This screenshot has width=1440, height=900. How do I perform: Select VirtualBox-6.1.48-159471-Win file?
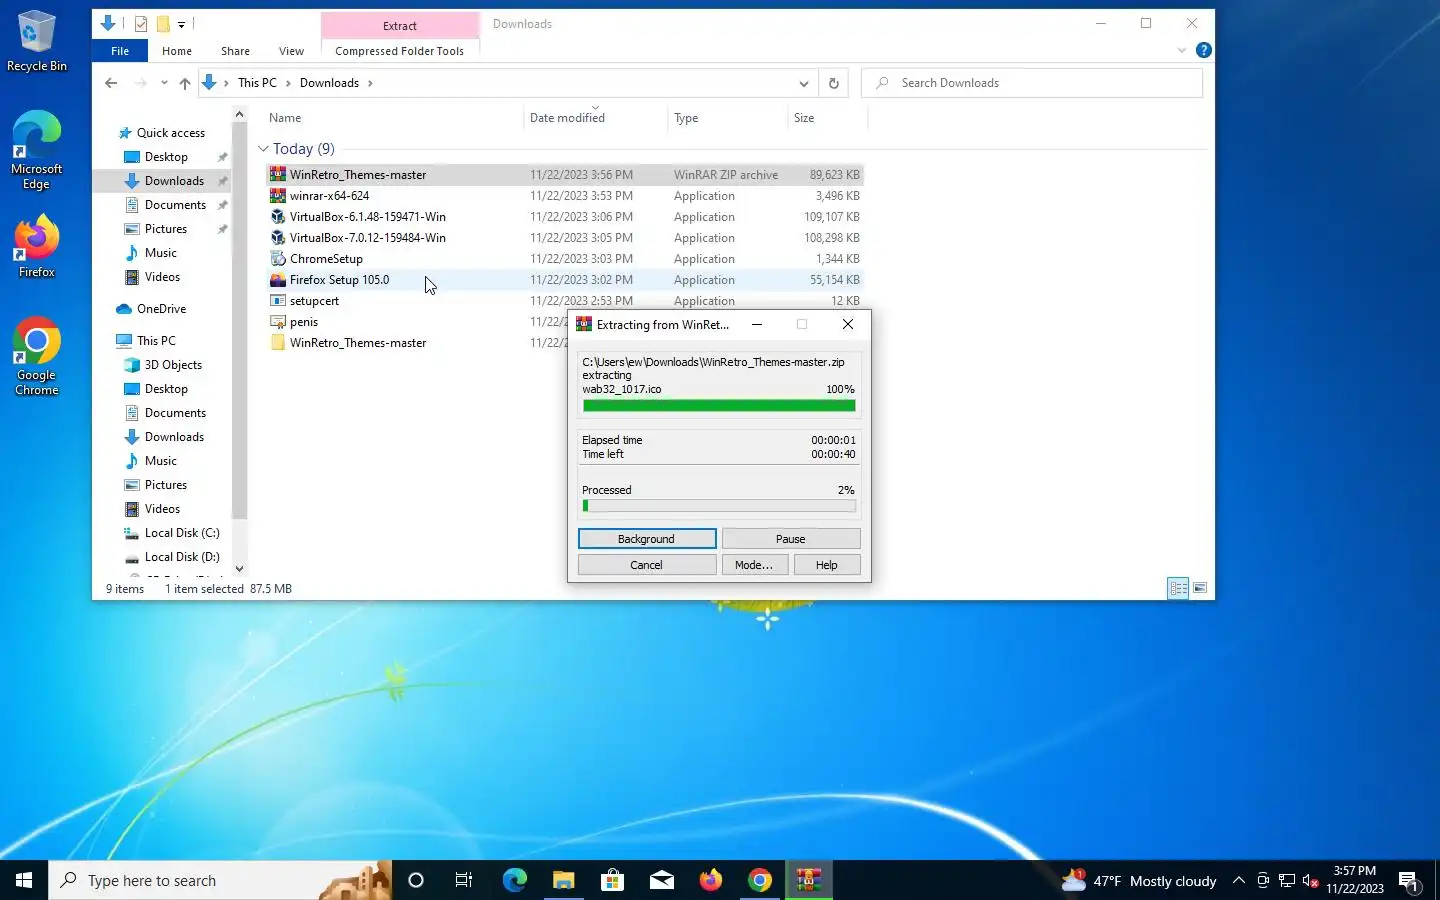[565, 217]
